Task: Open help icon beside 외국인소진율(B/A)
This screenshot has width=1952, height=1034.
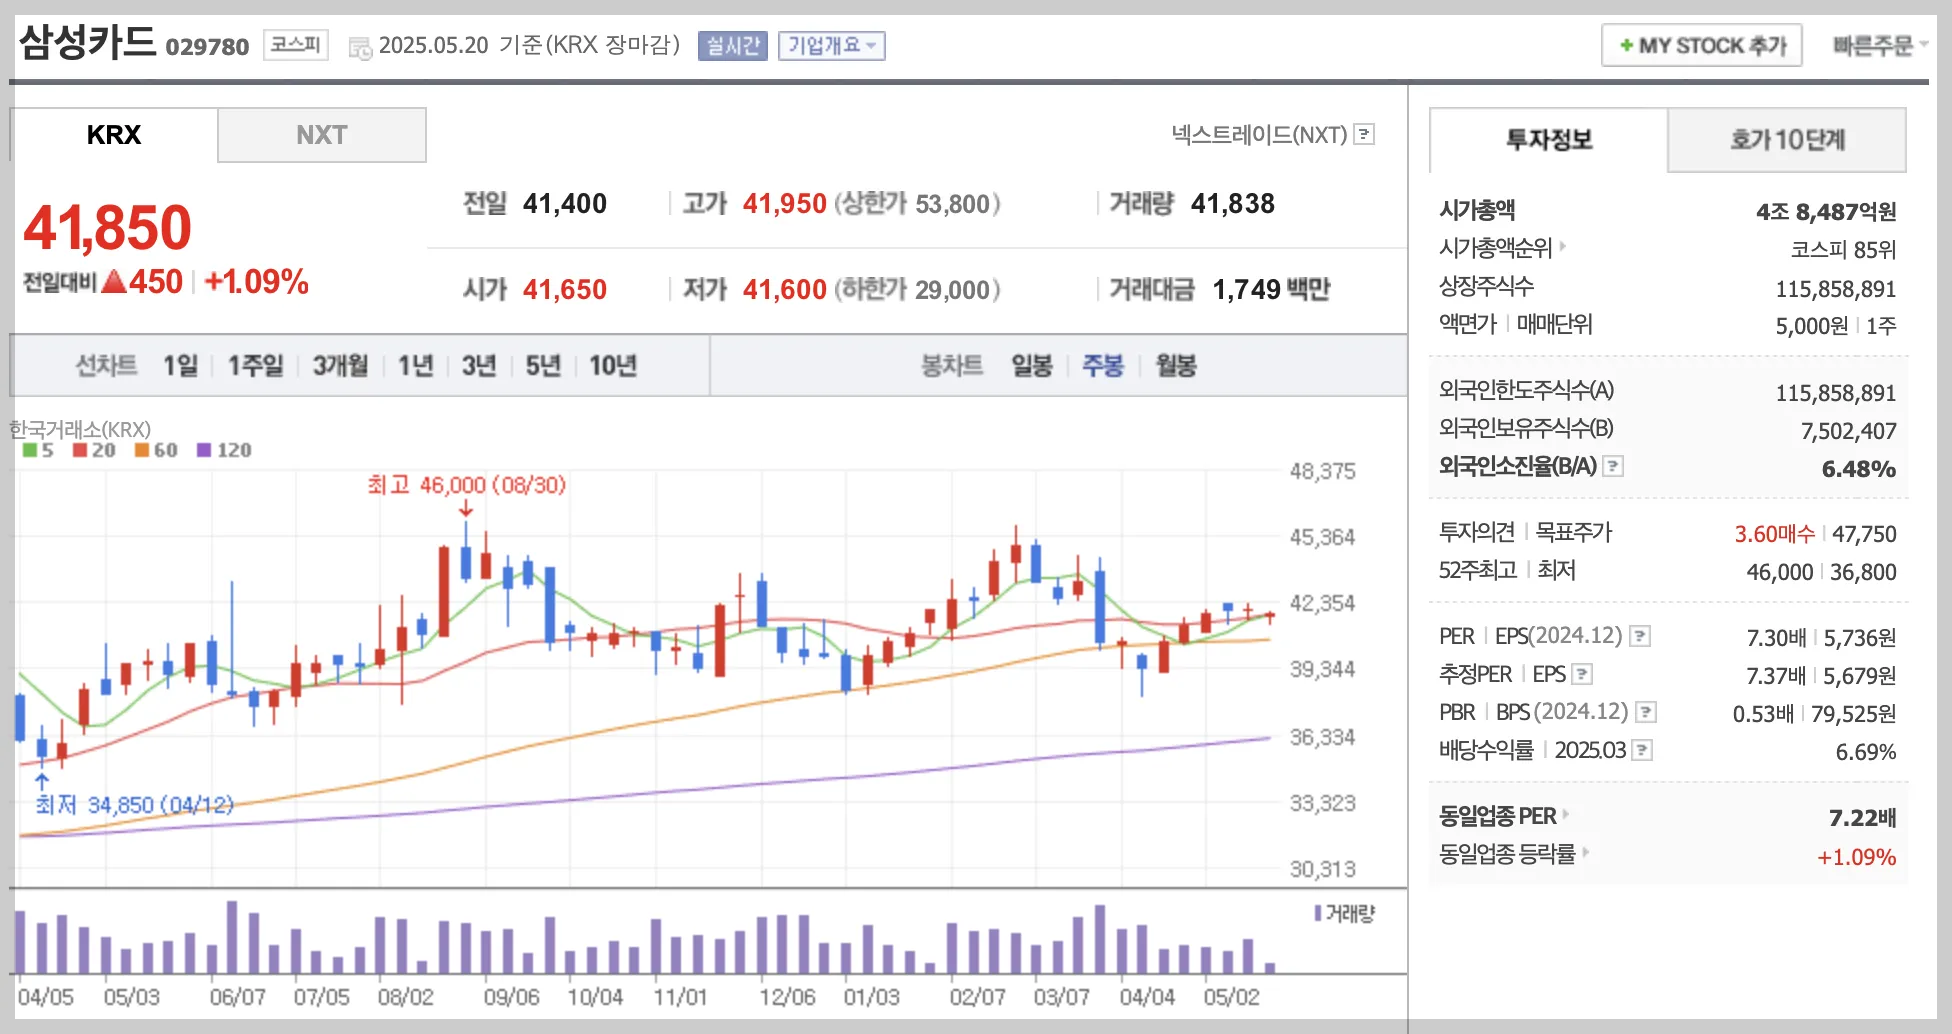Action: click(x=1613, y=466)
